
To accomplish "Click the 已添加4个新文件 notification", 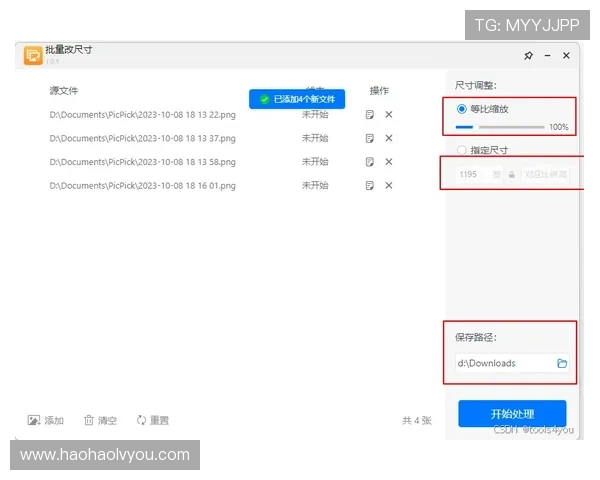I will pos(297,100).
